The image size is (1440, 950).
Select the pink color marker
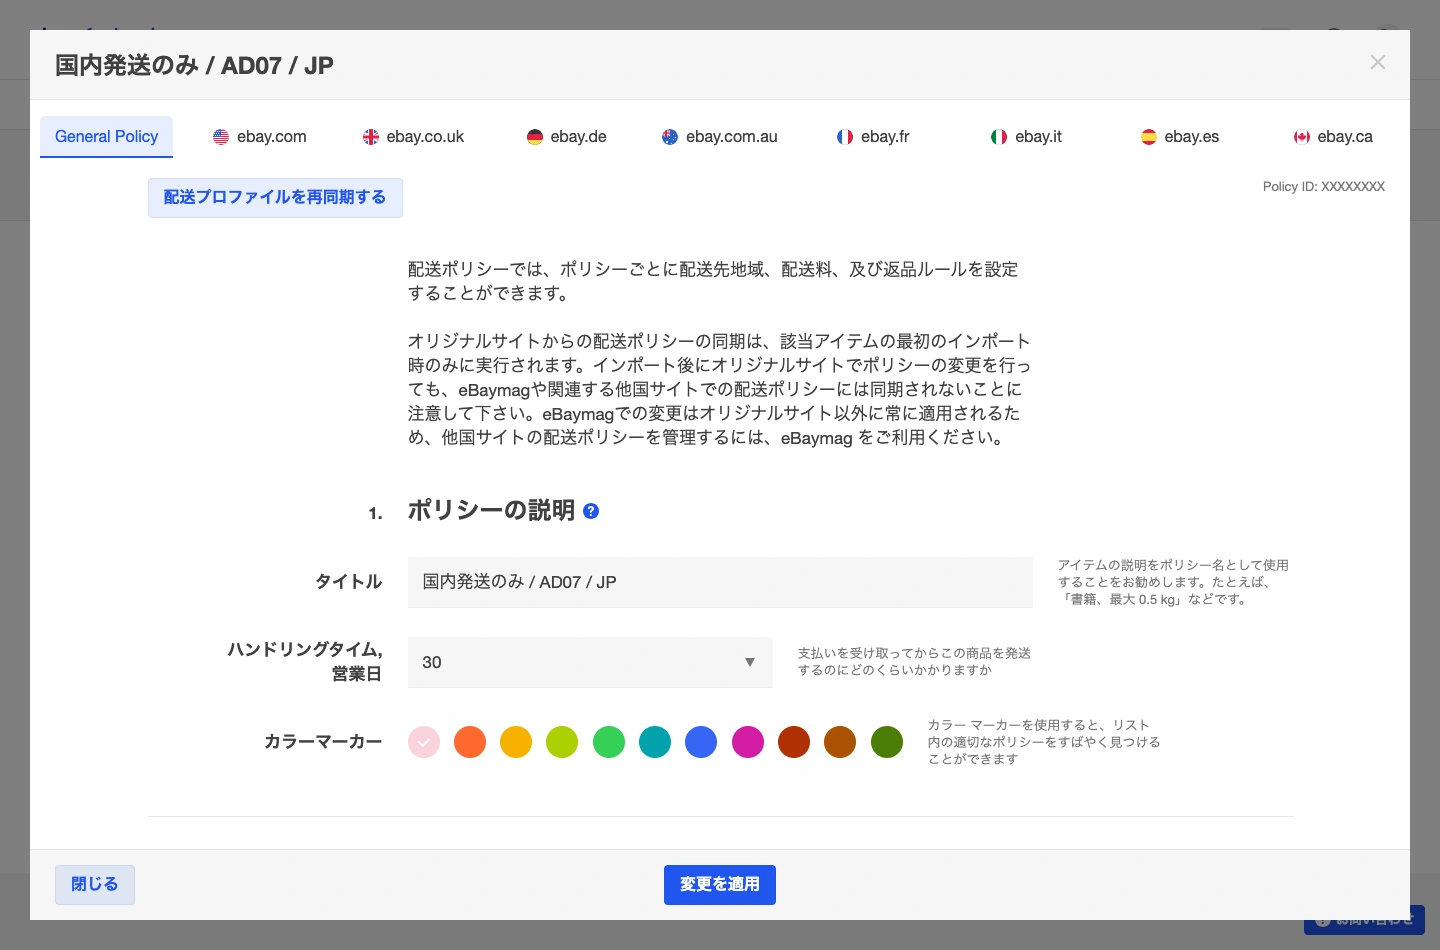pos(424,742)
